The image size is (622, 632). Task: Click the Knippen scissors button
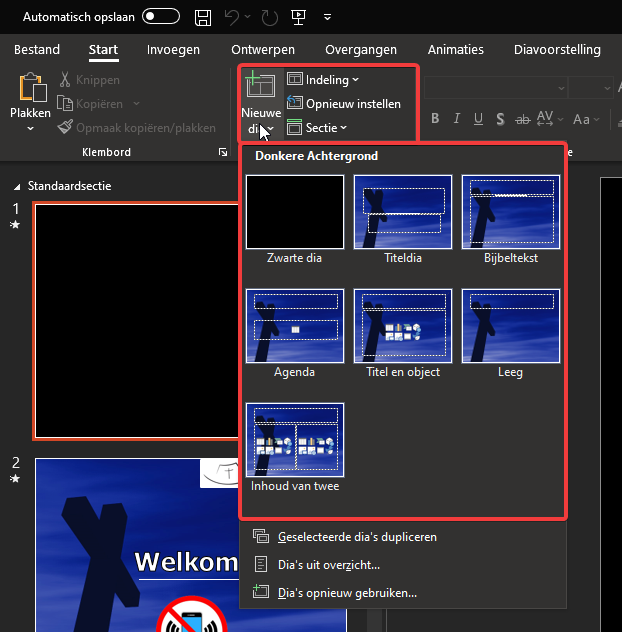(90, 80)
